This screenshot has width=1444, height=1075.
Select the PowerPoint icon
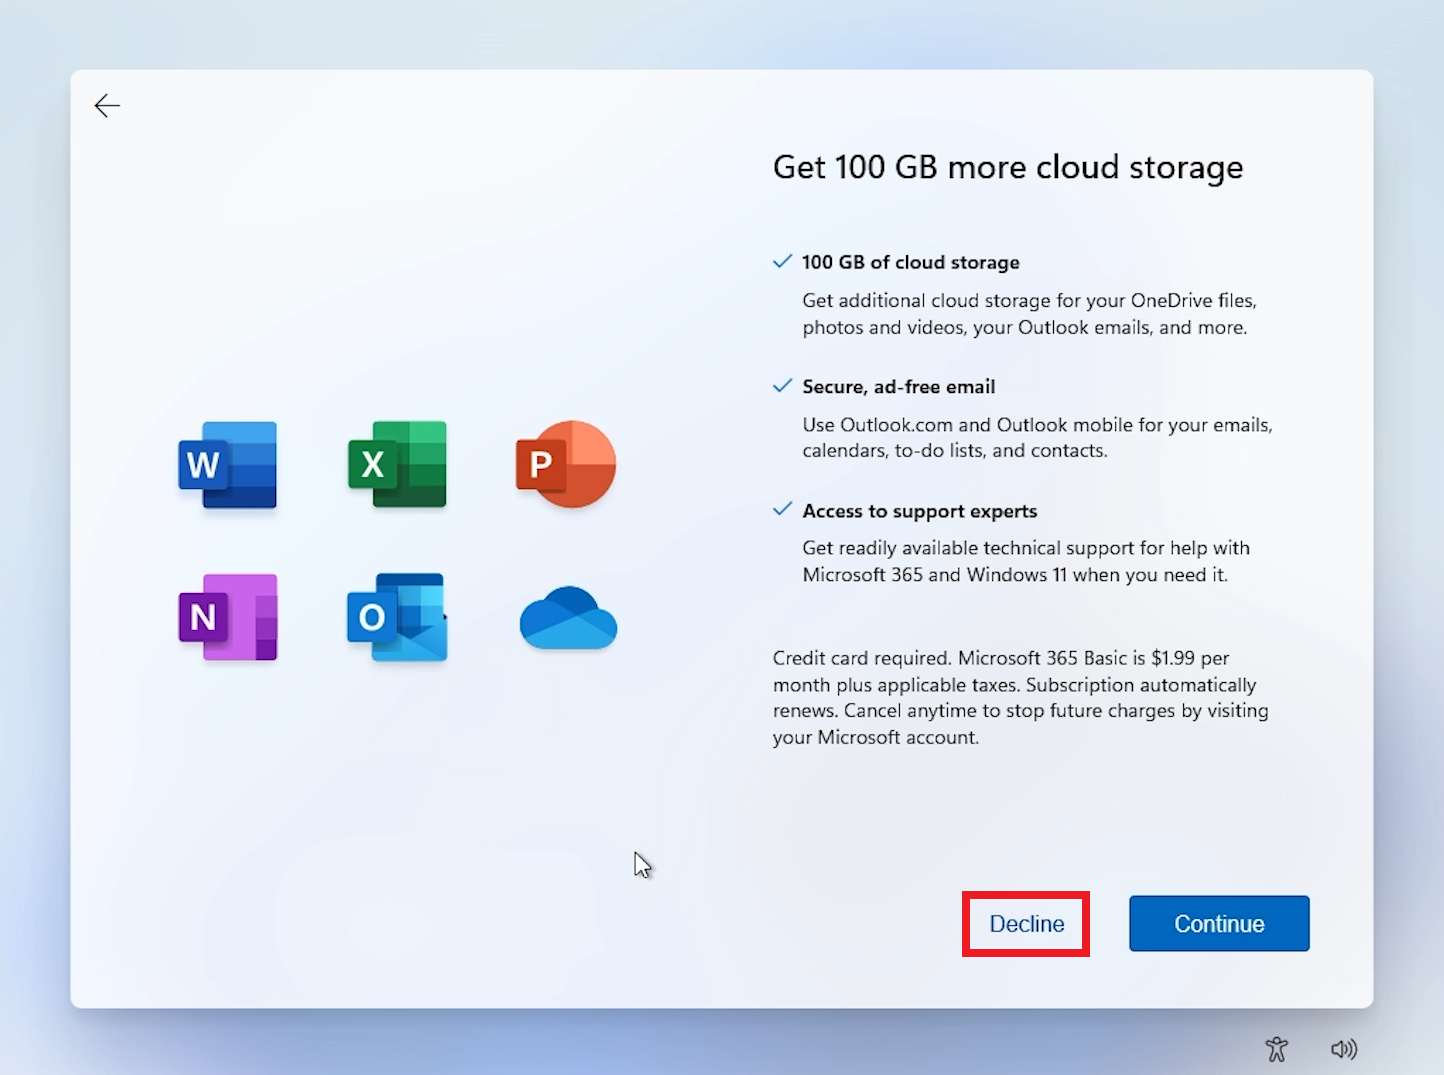pos(565,465)
